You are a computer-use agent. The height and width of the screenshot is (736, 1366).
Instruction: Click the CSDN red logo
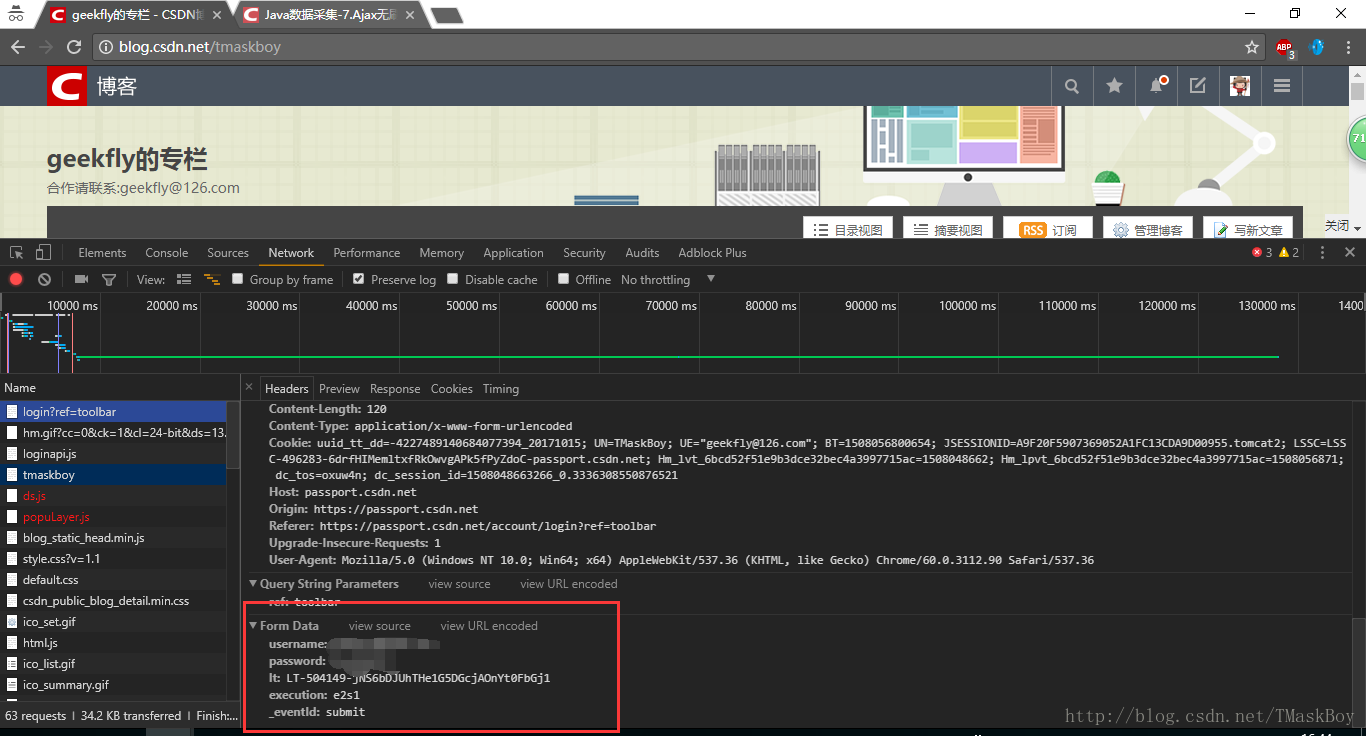(x=67, y=86)
